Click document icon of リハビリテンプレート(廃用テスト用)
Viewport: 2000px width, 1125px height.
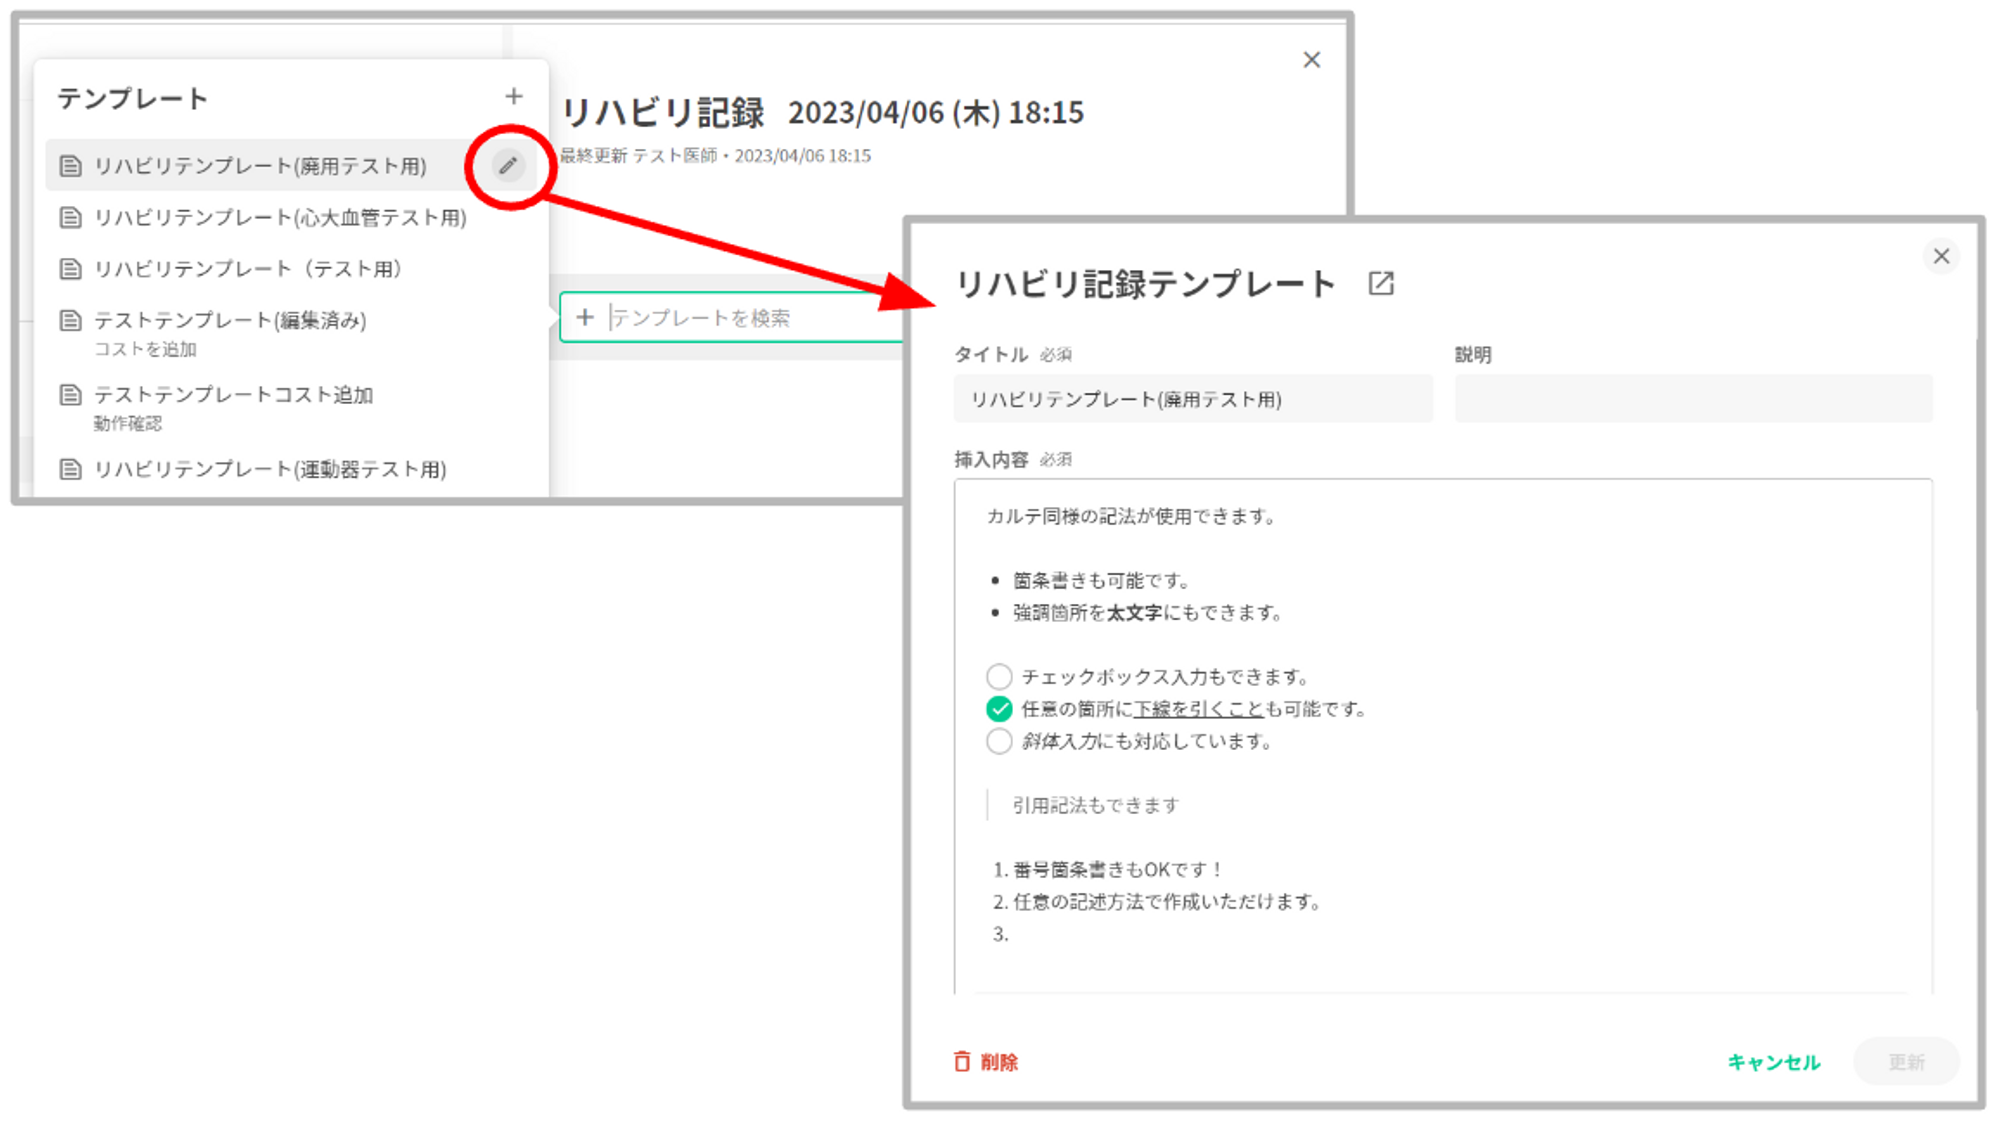coord(70,166)
